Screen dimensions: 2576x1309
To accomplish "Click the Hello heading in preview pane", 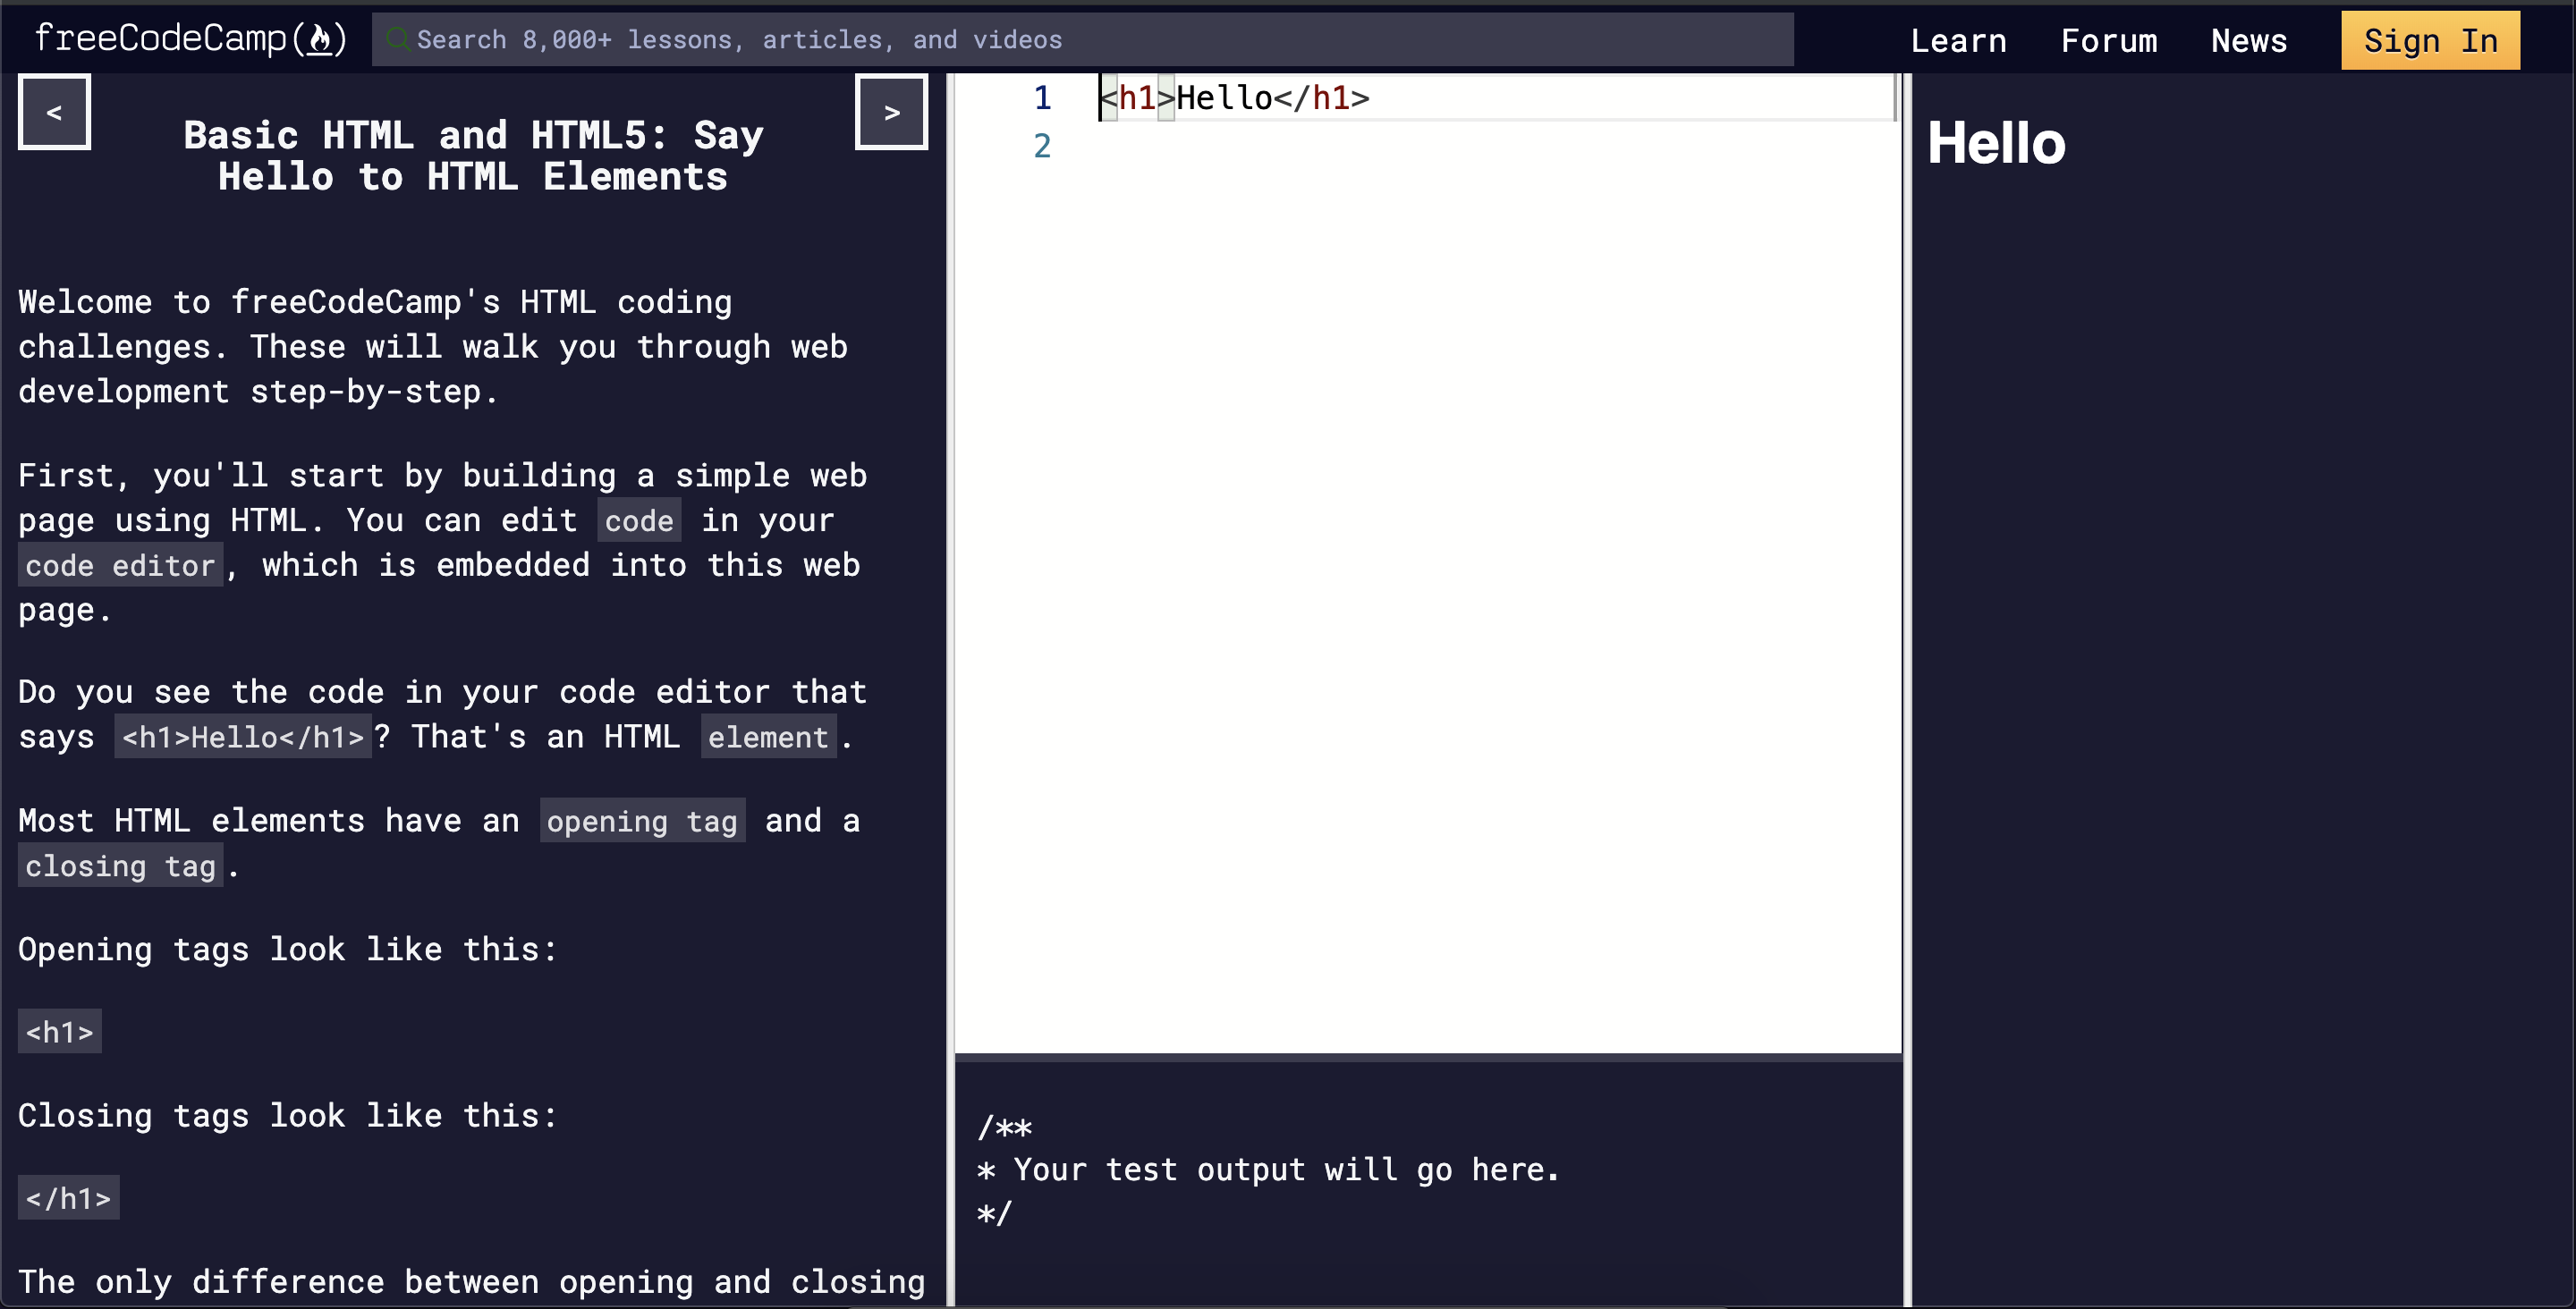I will tap(1996, 143).
